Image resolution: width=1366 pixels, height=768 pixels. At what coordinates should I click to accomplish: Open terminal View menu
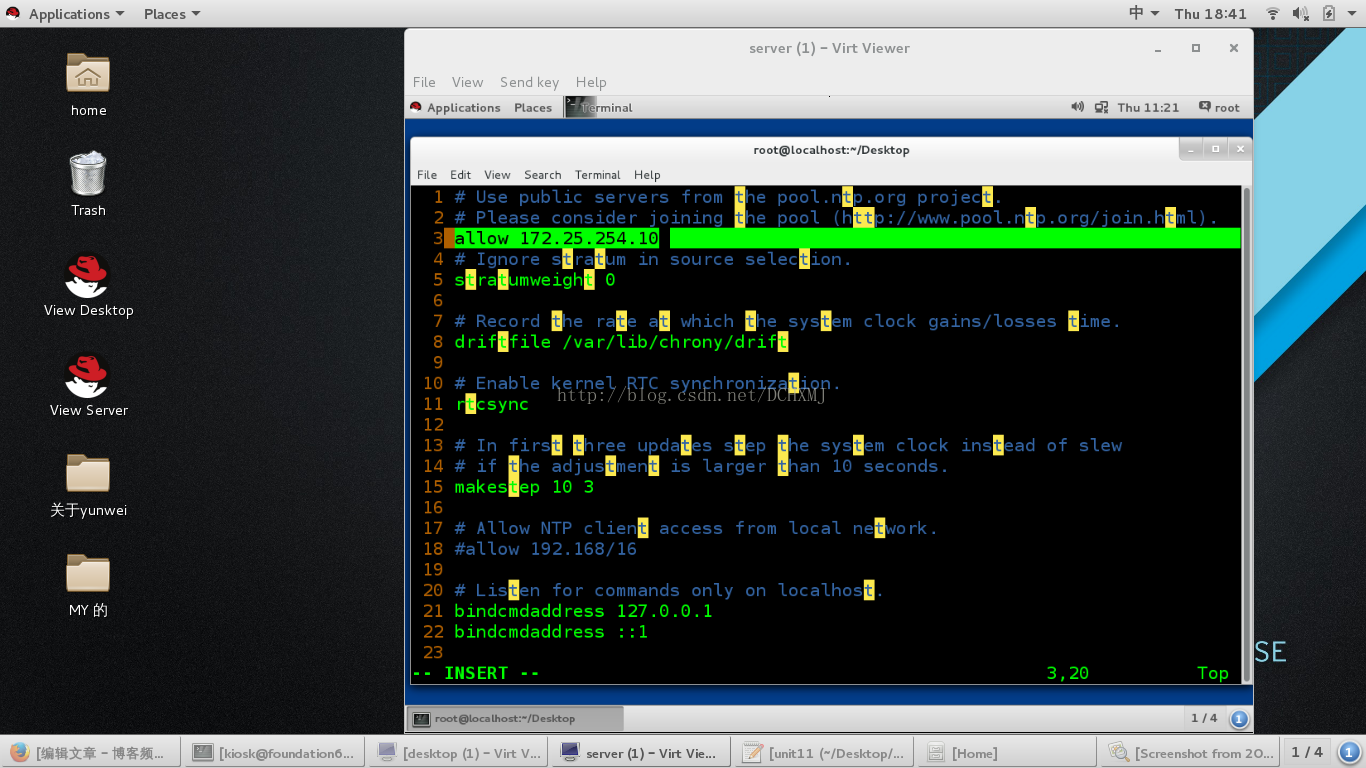coord(497,174)
